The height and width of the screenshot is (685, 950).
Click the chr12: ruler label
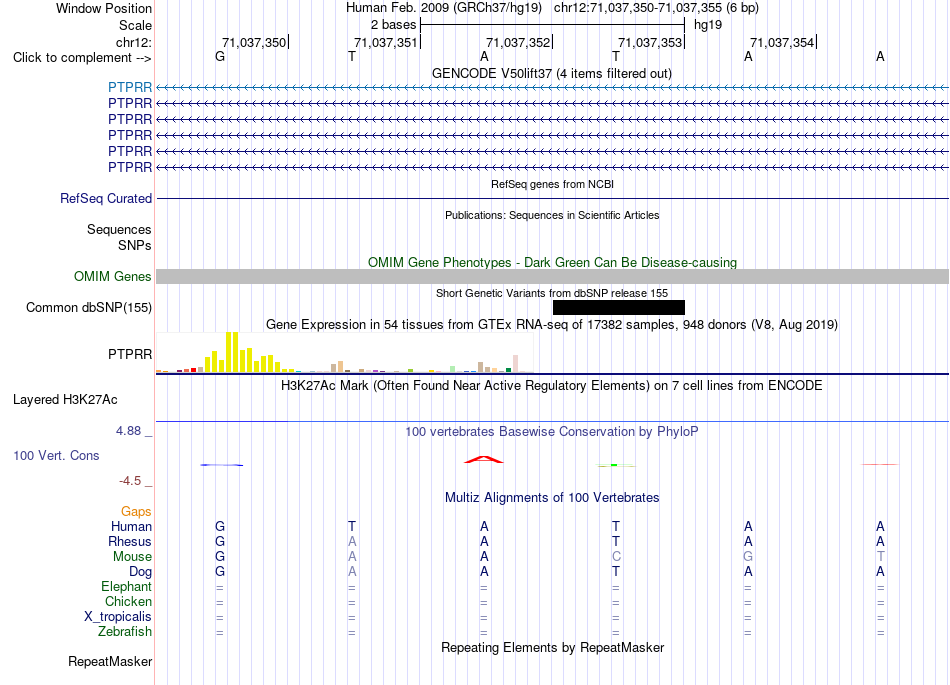coord(133,42)
